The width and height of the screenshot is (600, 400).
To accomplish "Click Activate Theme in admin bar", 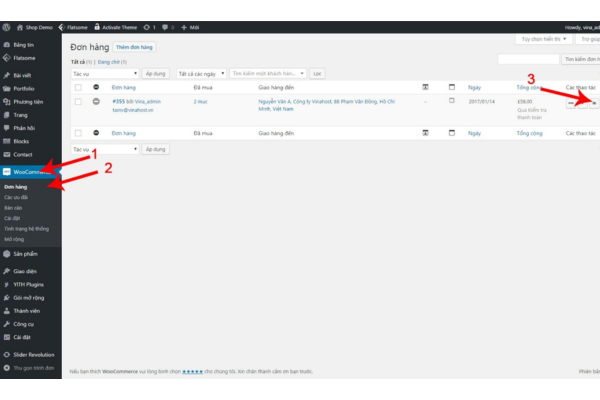I will point(116,27).
